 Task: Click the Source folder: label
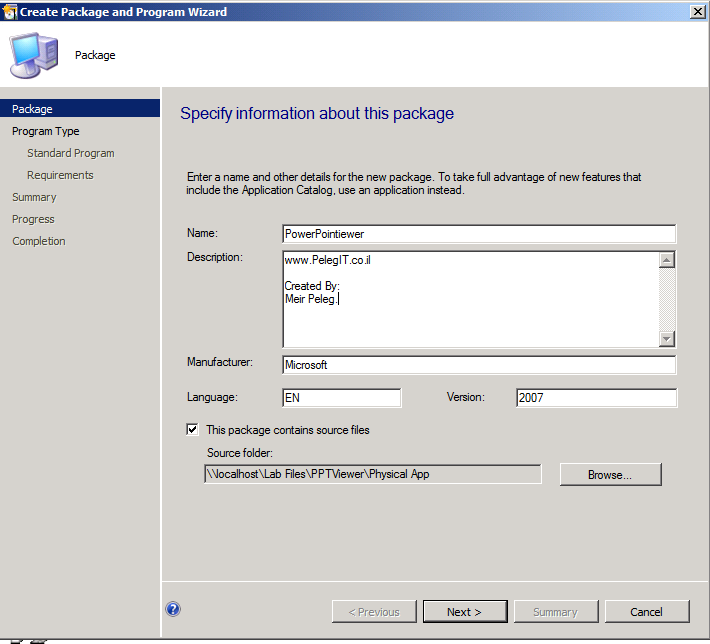[240, 453]
